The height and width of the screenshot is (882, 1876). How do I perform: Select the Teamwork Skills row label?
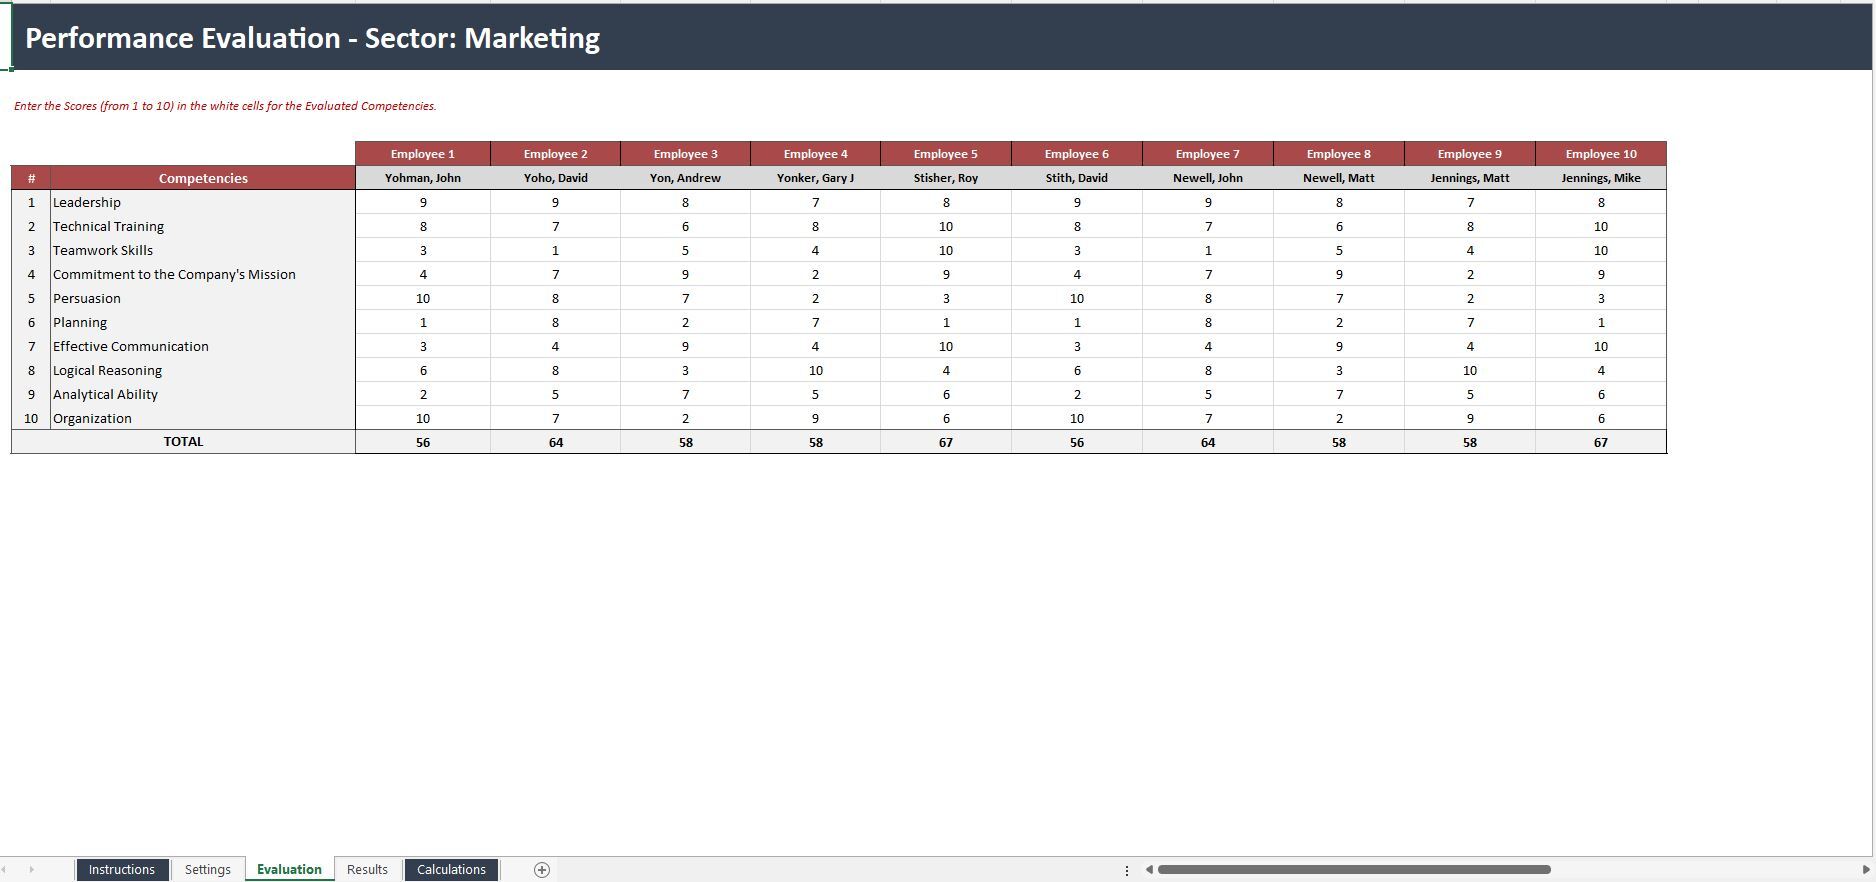(x=203, y=250)
